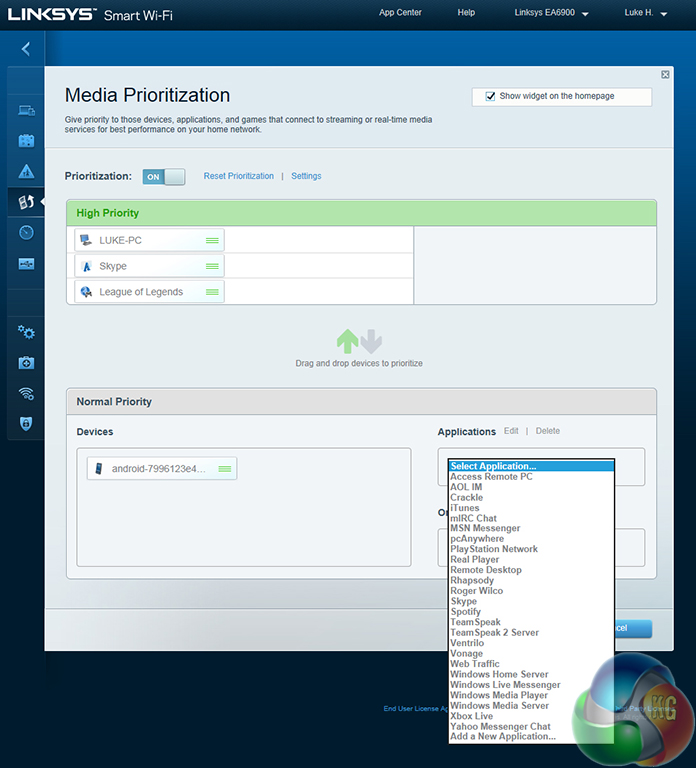Open the Connectivity gears icon
Image resolution: width=696 pixels, height=768 pixels.
26,333
